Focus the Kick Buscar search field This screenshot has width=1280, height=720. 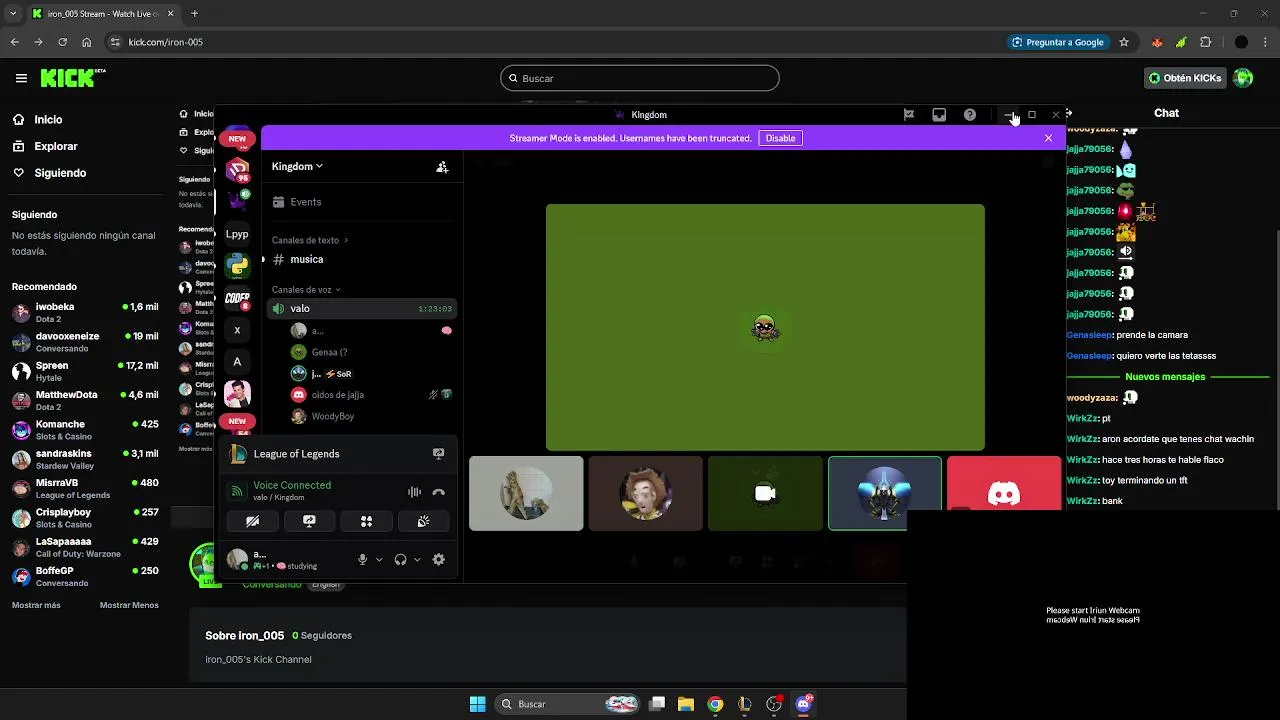point(640,78)
